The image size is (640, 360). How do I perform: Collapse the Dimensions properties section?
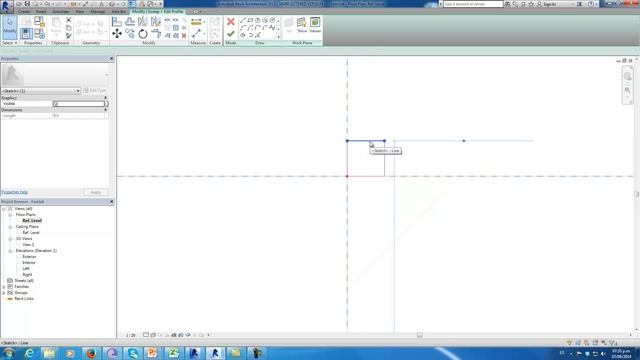[x=105, y=110]
